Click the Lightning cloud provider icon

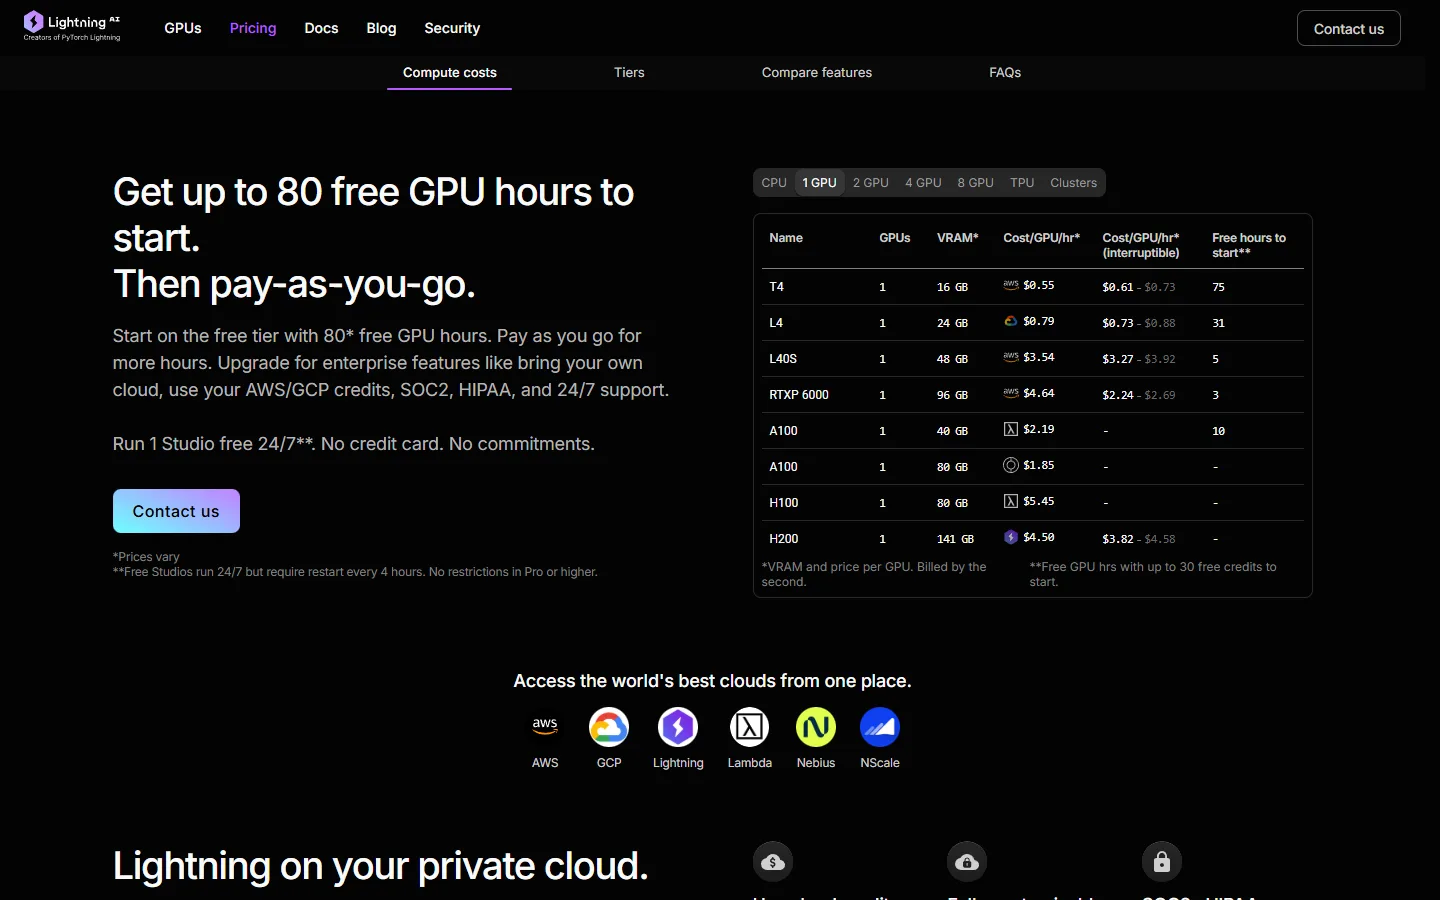[x=678, y=727]
